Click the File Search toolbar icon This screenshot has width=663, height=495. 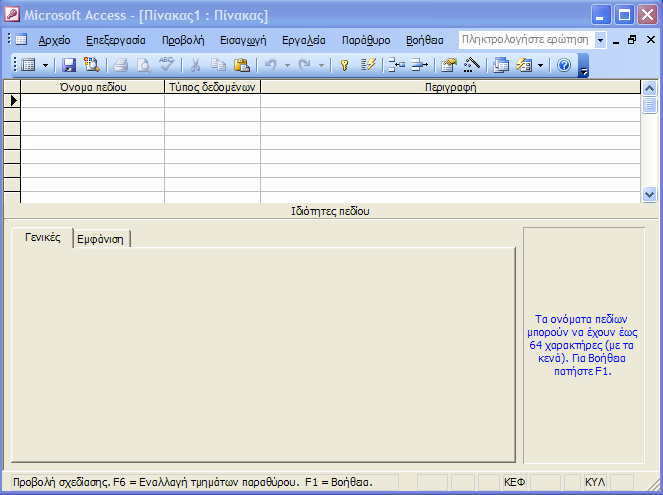pyautogui.click(x=91, y=65)
